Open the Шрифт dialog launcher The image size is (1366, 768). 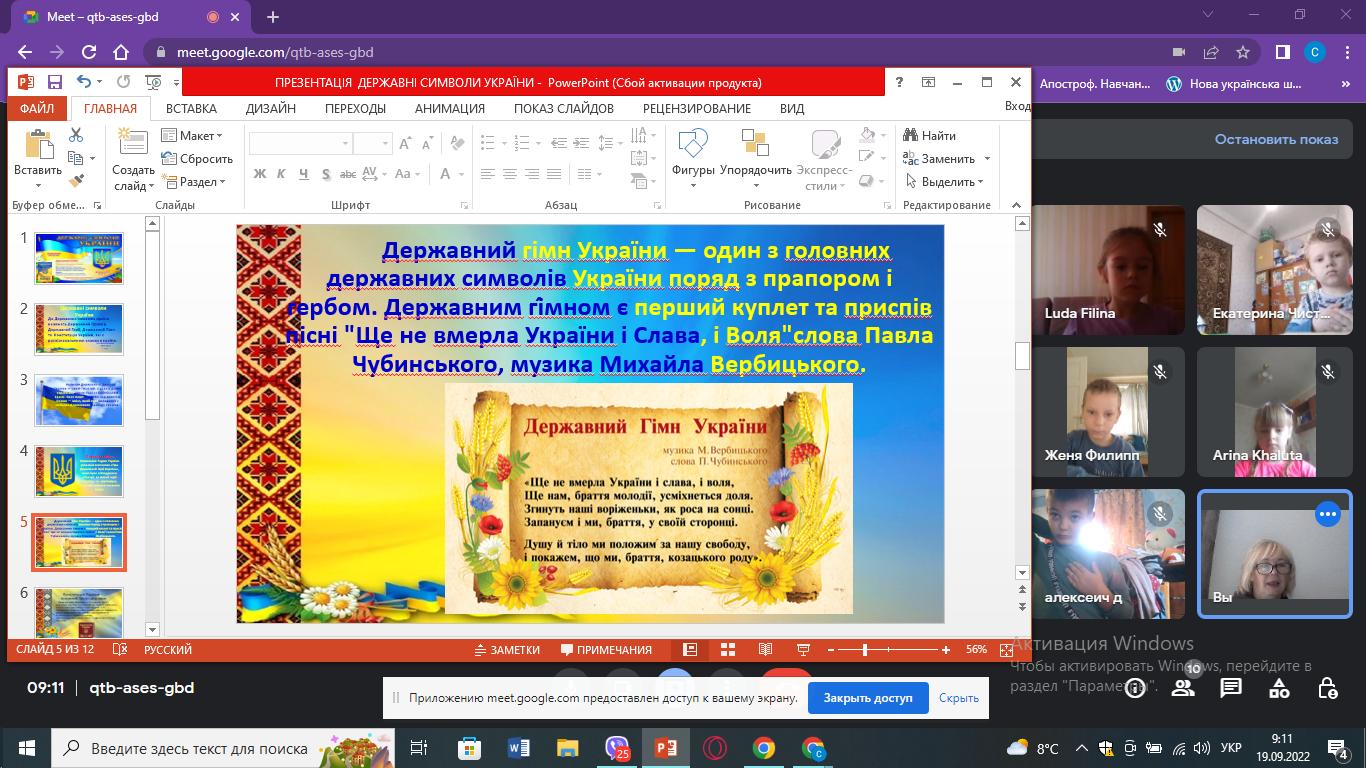click(465, 206)
